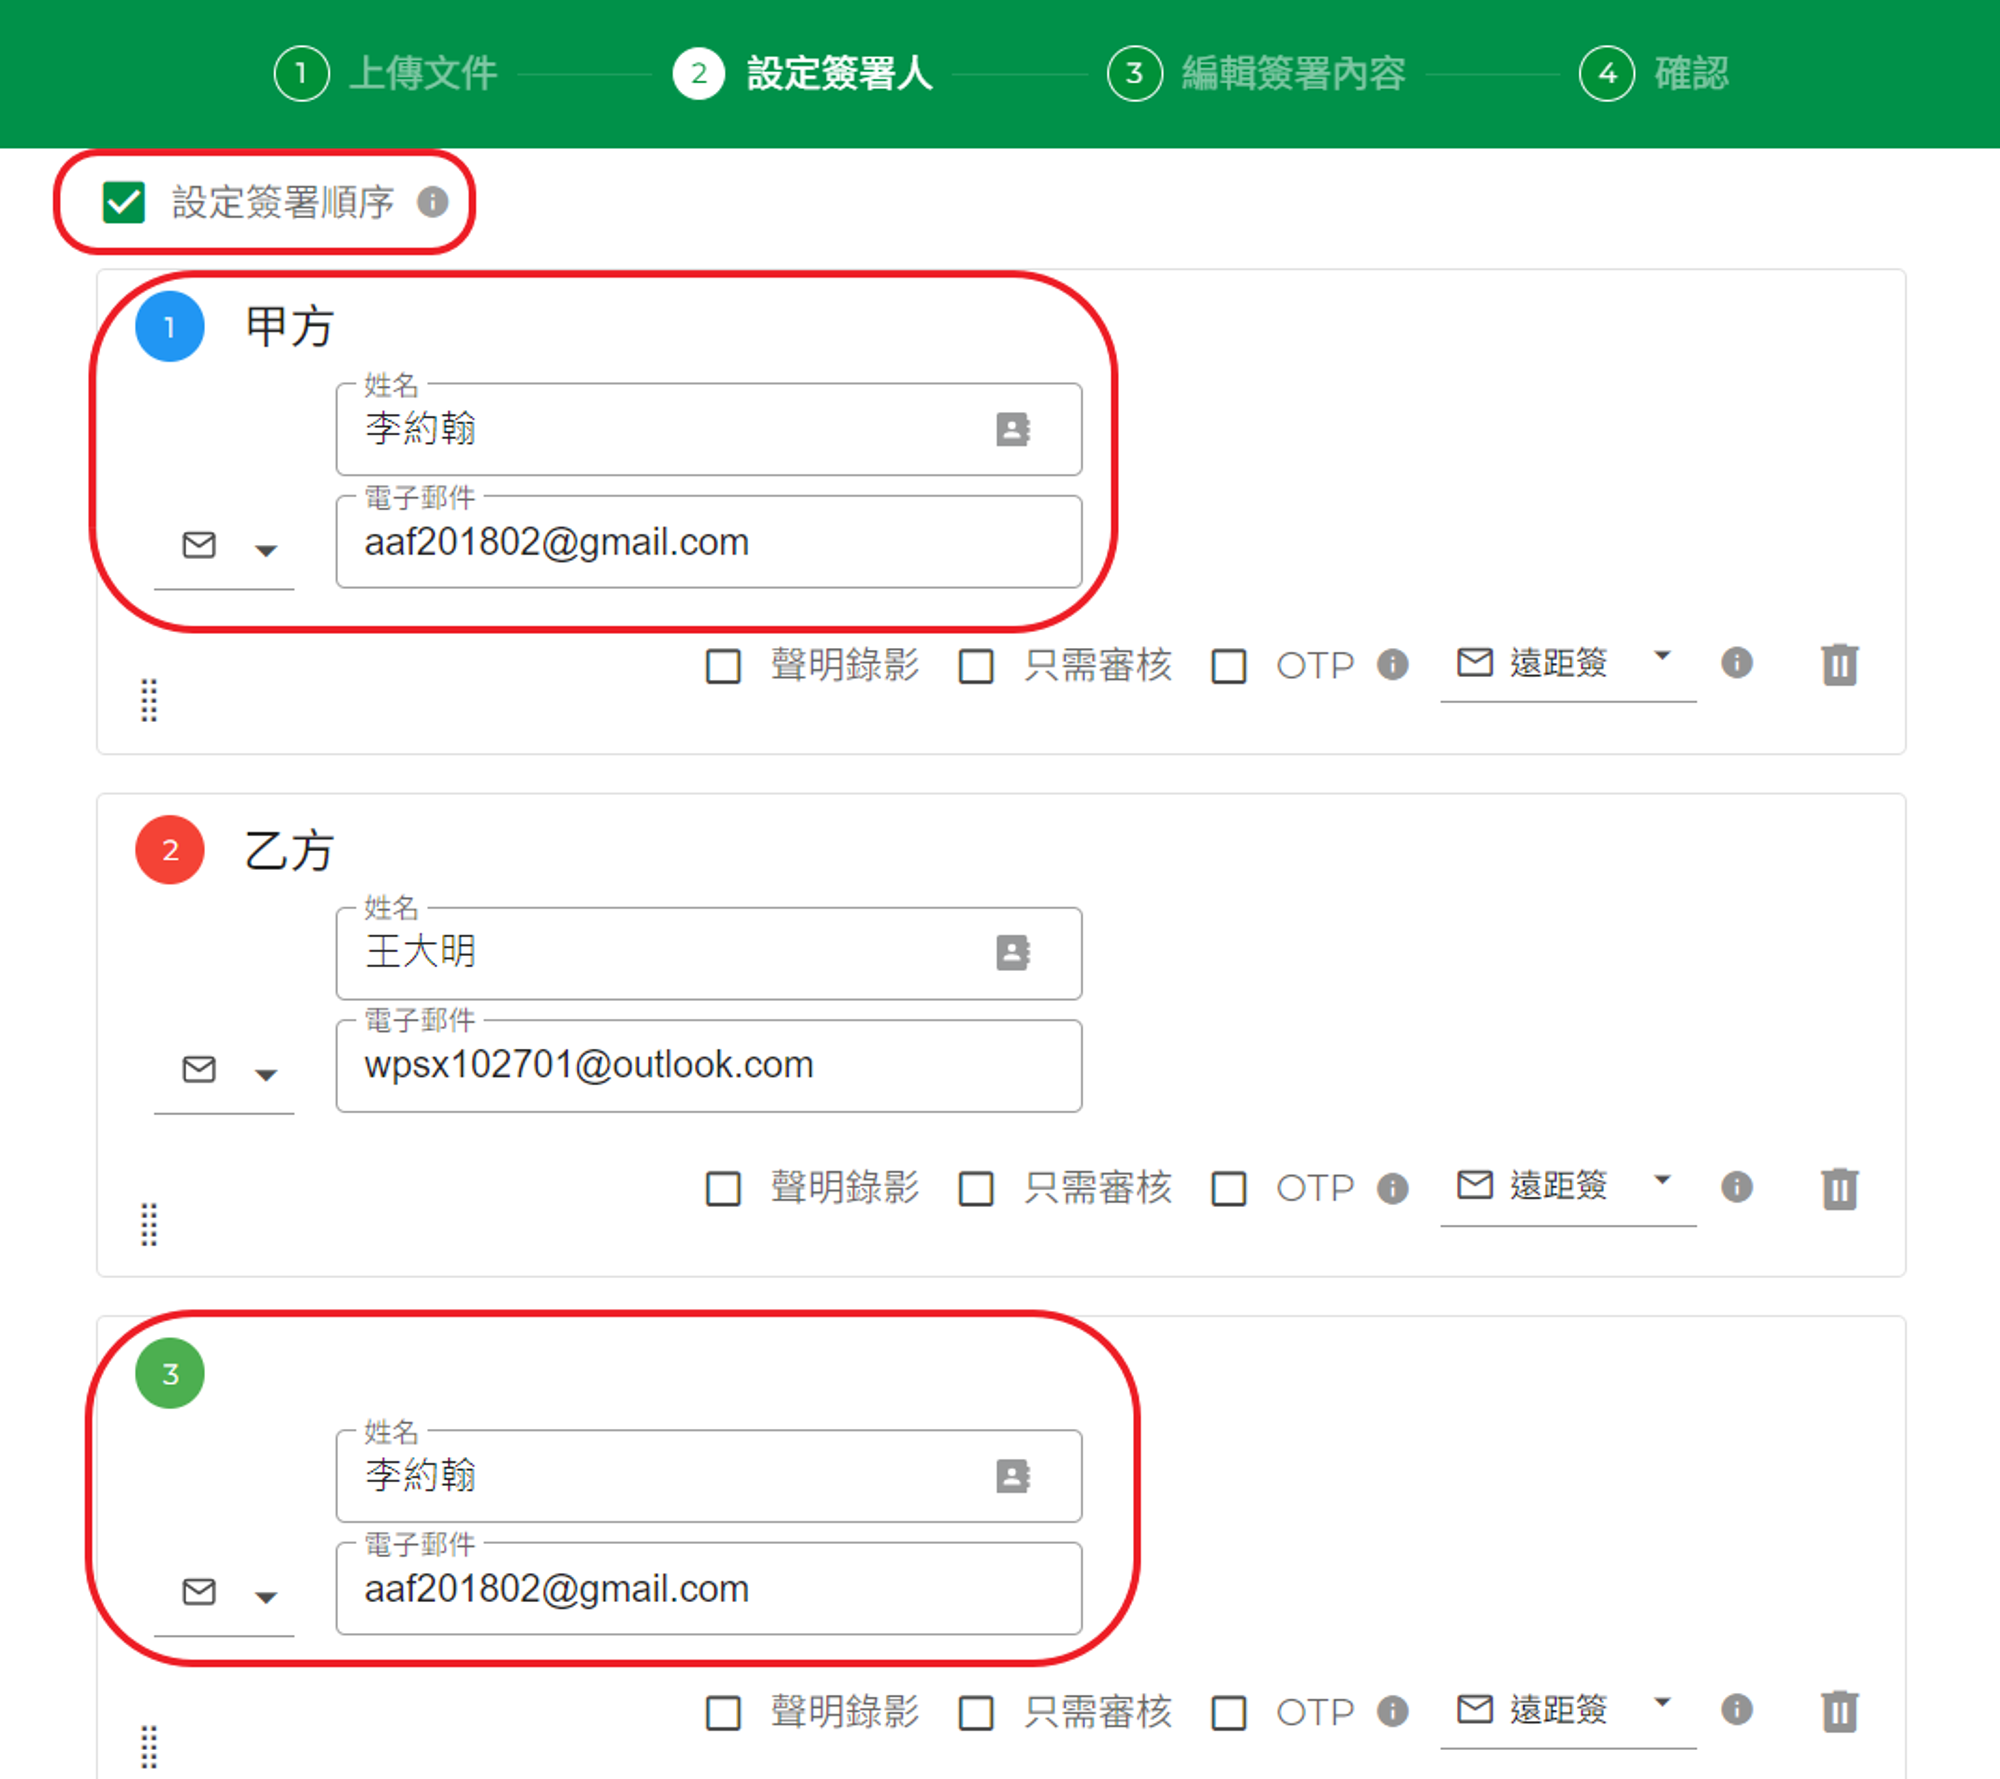Screen dimensions: 2000x1779
Task: Show signing mode info icon for 甲方
Action: (1737, 662)
